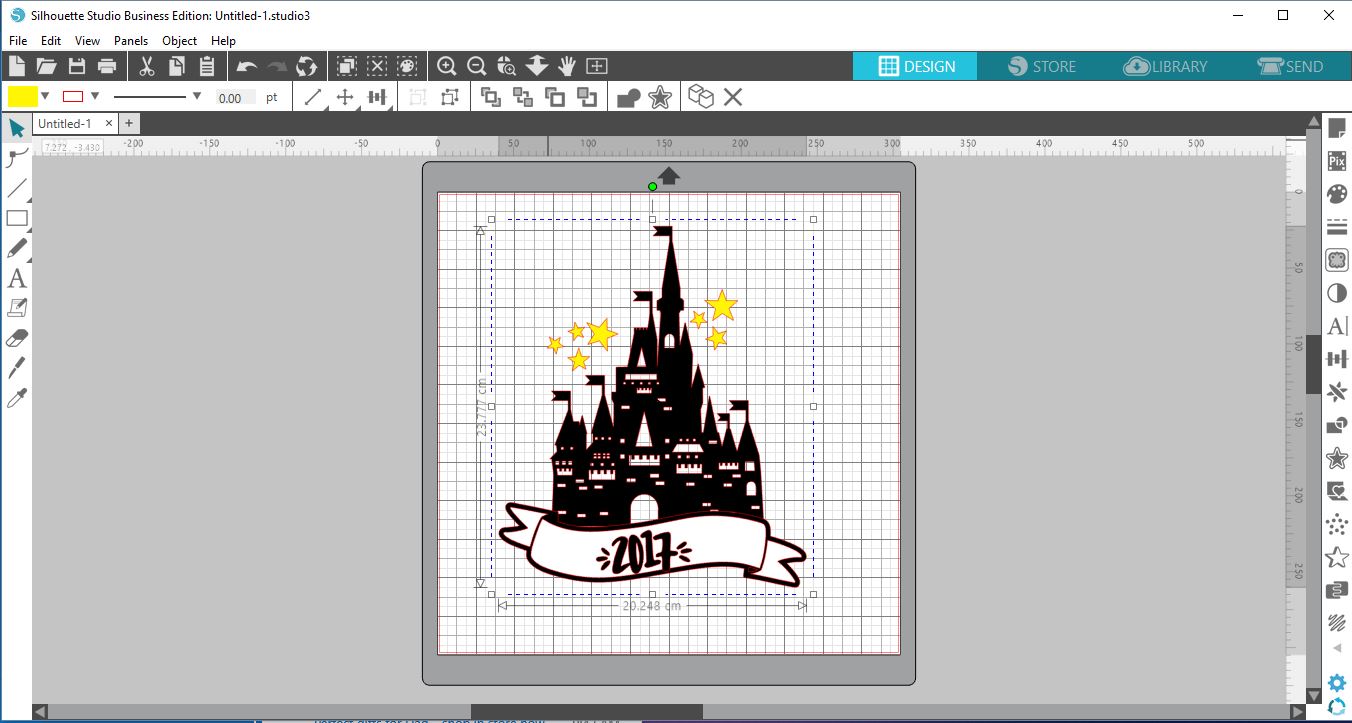Open the Rhinestones panel

(x=1337, y=524)
